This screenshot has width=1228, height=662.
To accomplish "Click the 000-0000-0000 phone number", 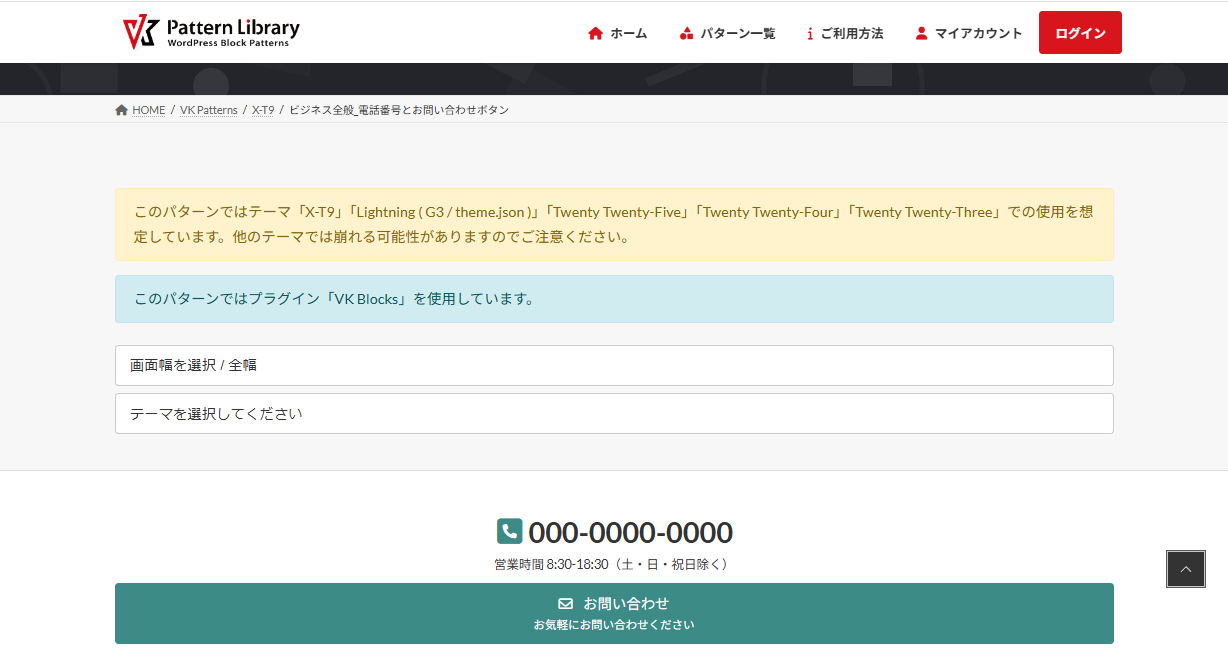I will 630,532.
